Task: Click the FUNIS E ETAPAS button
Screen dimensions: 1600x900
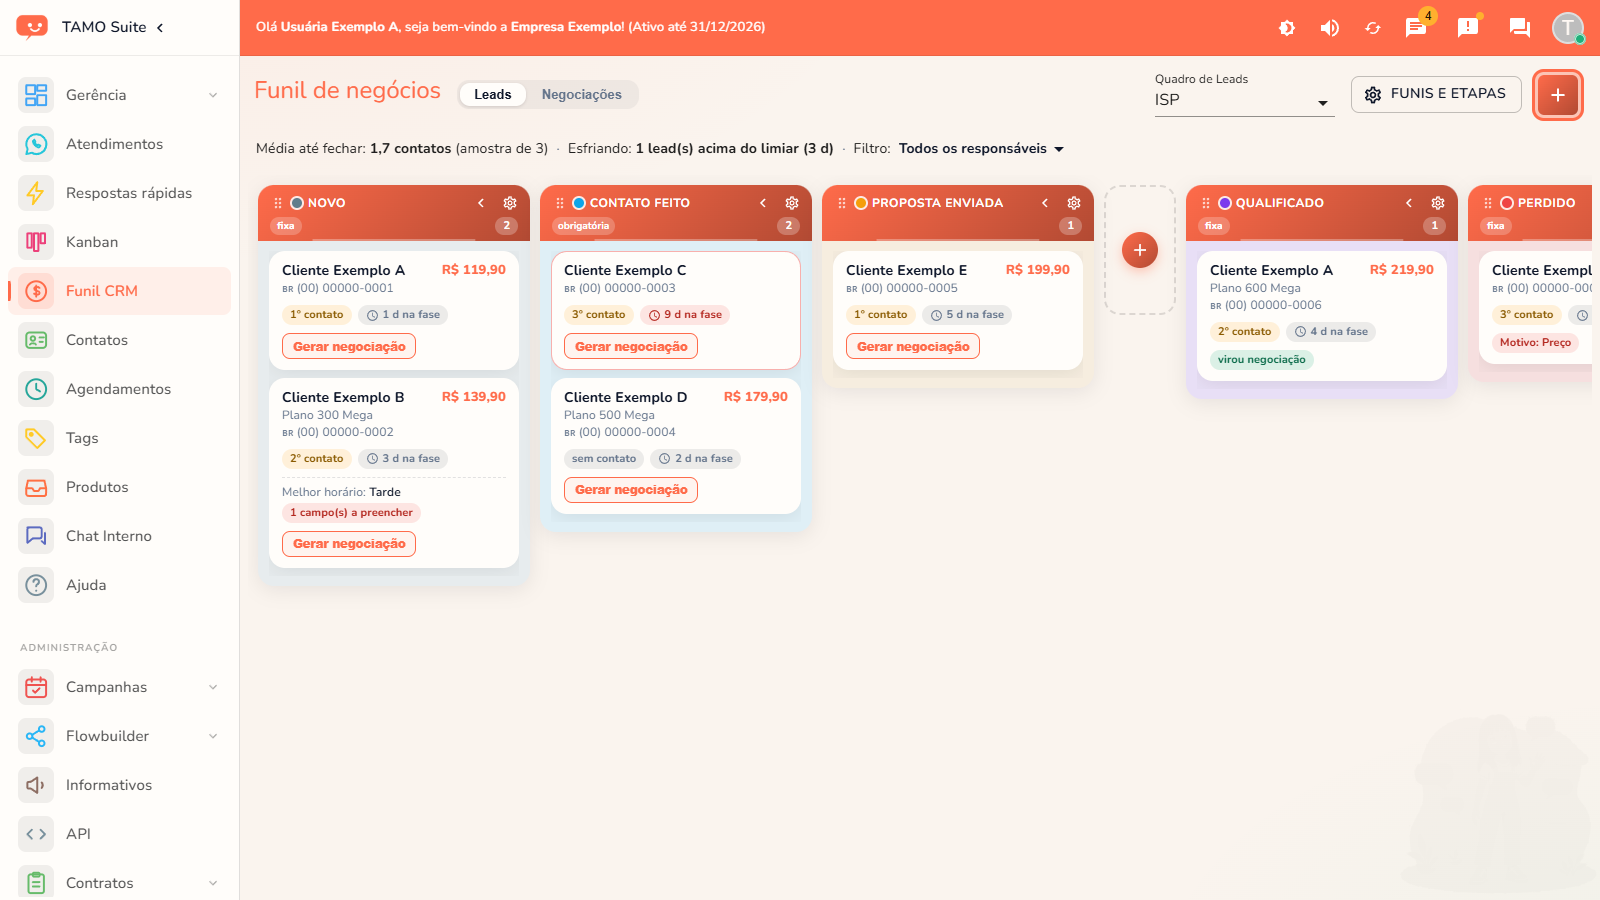Action: 1436,94
